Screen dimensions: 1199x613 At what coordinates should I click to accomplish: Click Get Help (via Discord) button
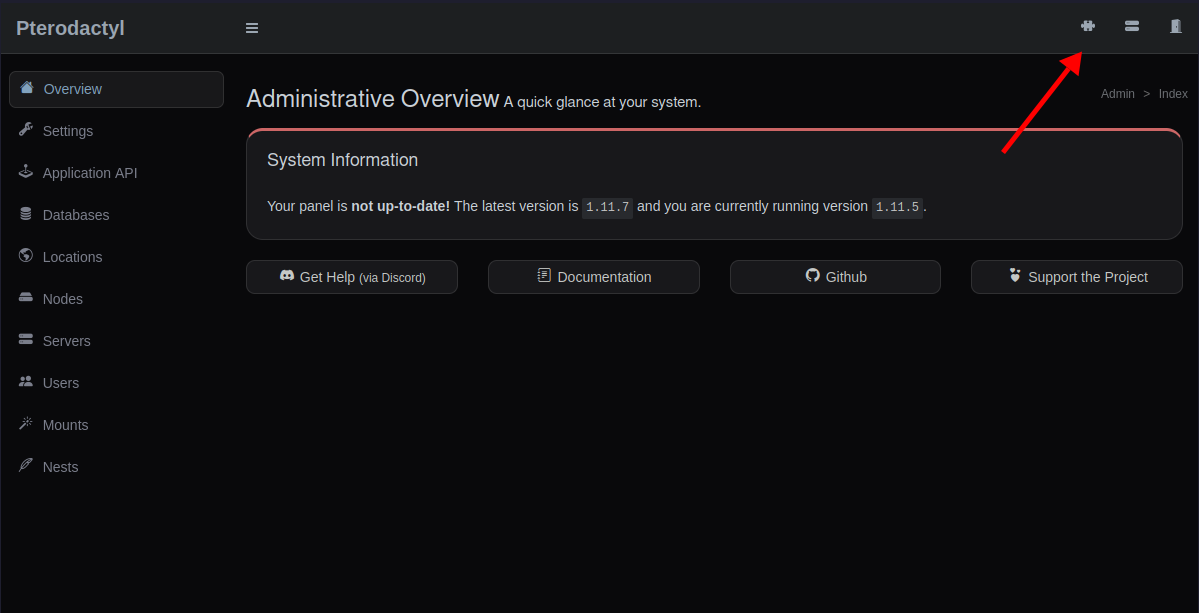pos(352,277)
